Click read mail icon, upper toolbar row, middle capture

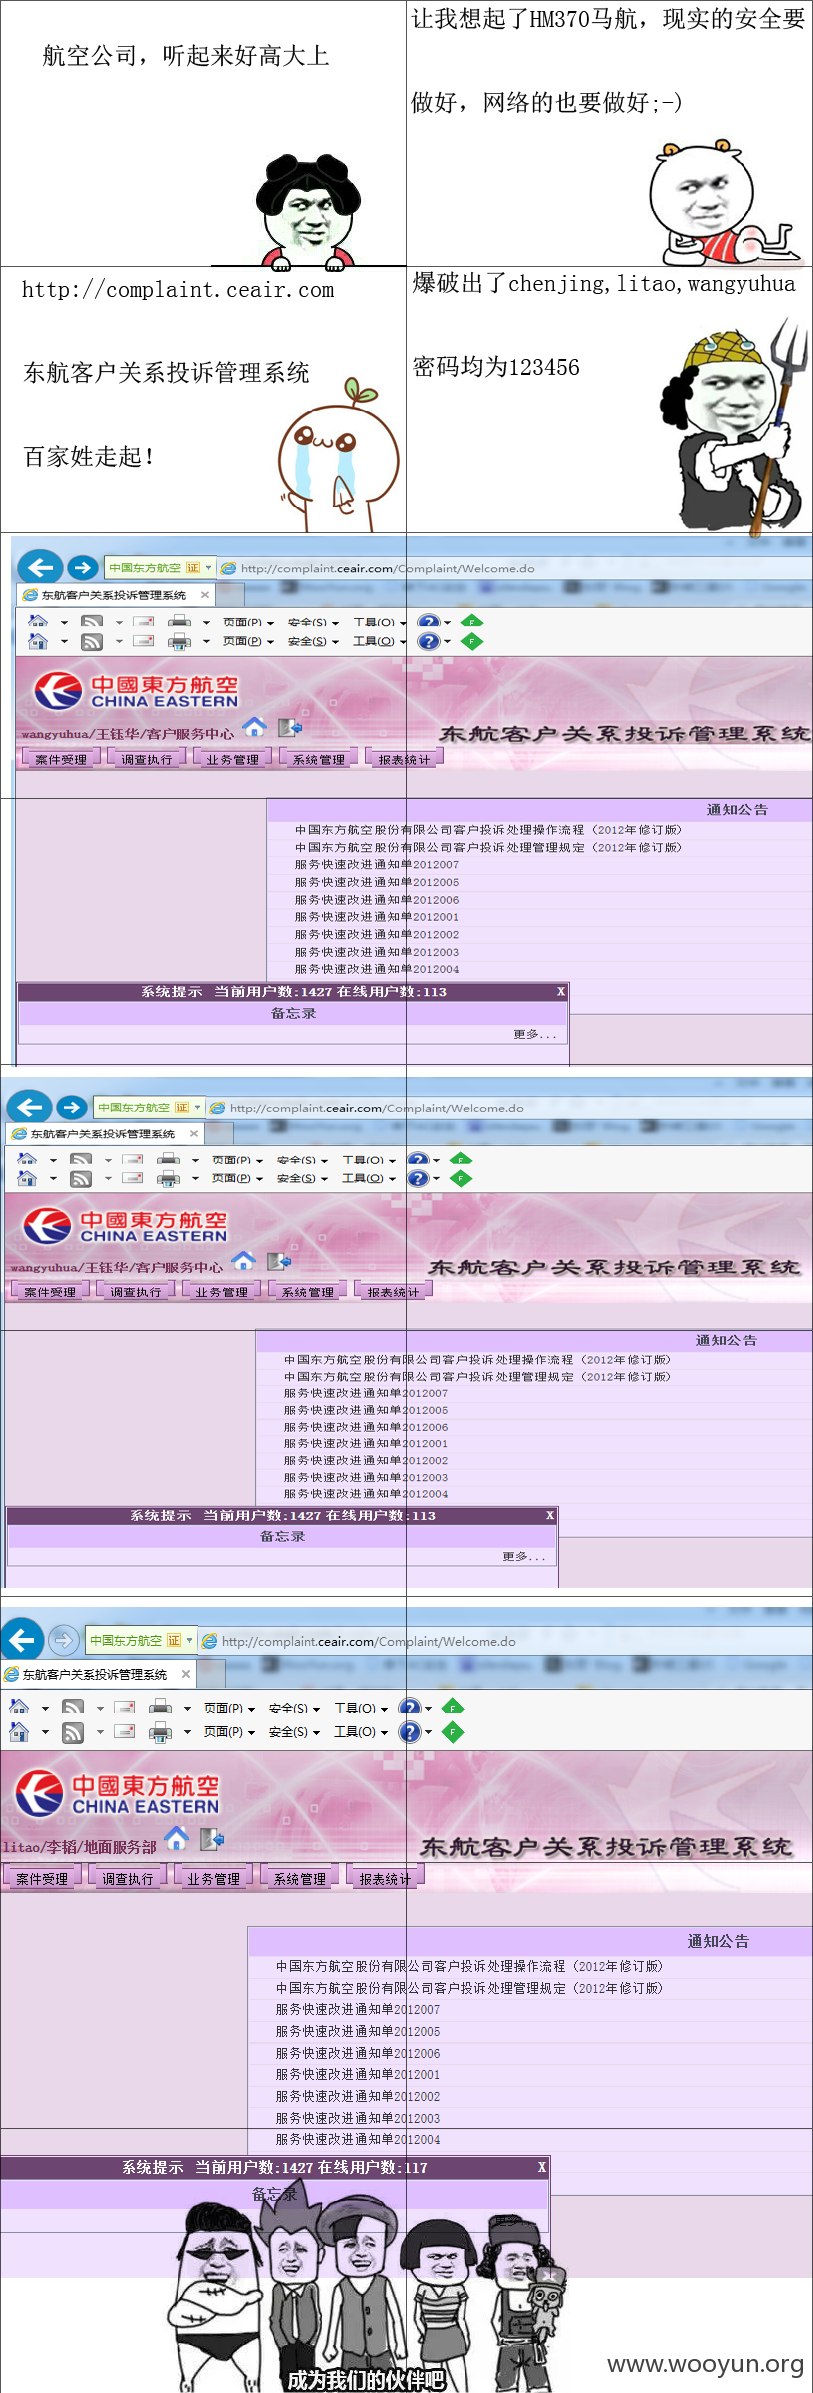coord(133,1159)
